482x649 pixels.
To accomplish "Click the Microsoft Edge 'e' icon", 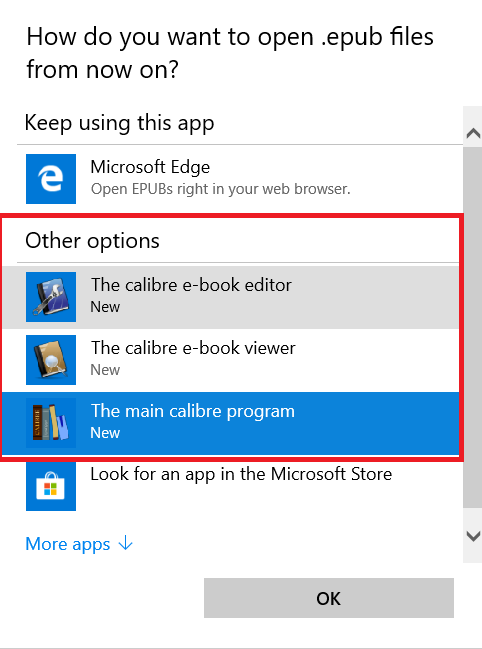I will tap(51, 179).
